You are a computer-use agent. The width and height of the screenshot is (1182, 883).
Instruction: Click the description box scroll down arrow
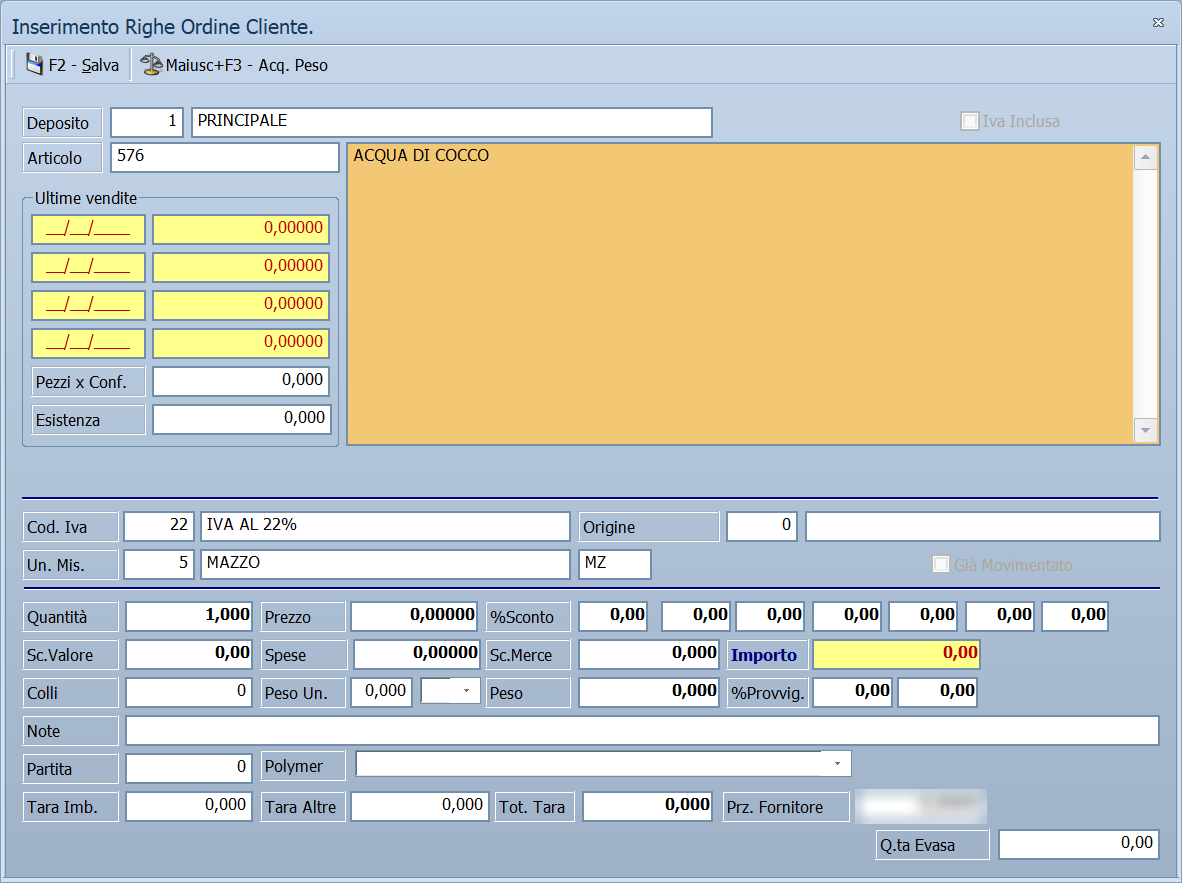point(1145,430)
